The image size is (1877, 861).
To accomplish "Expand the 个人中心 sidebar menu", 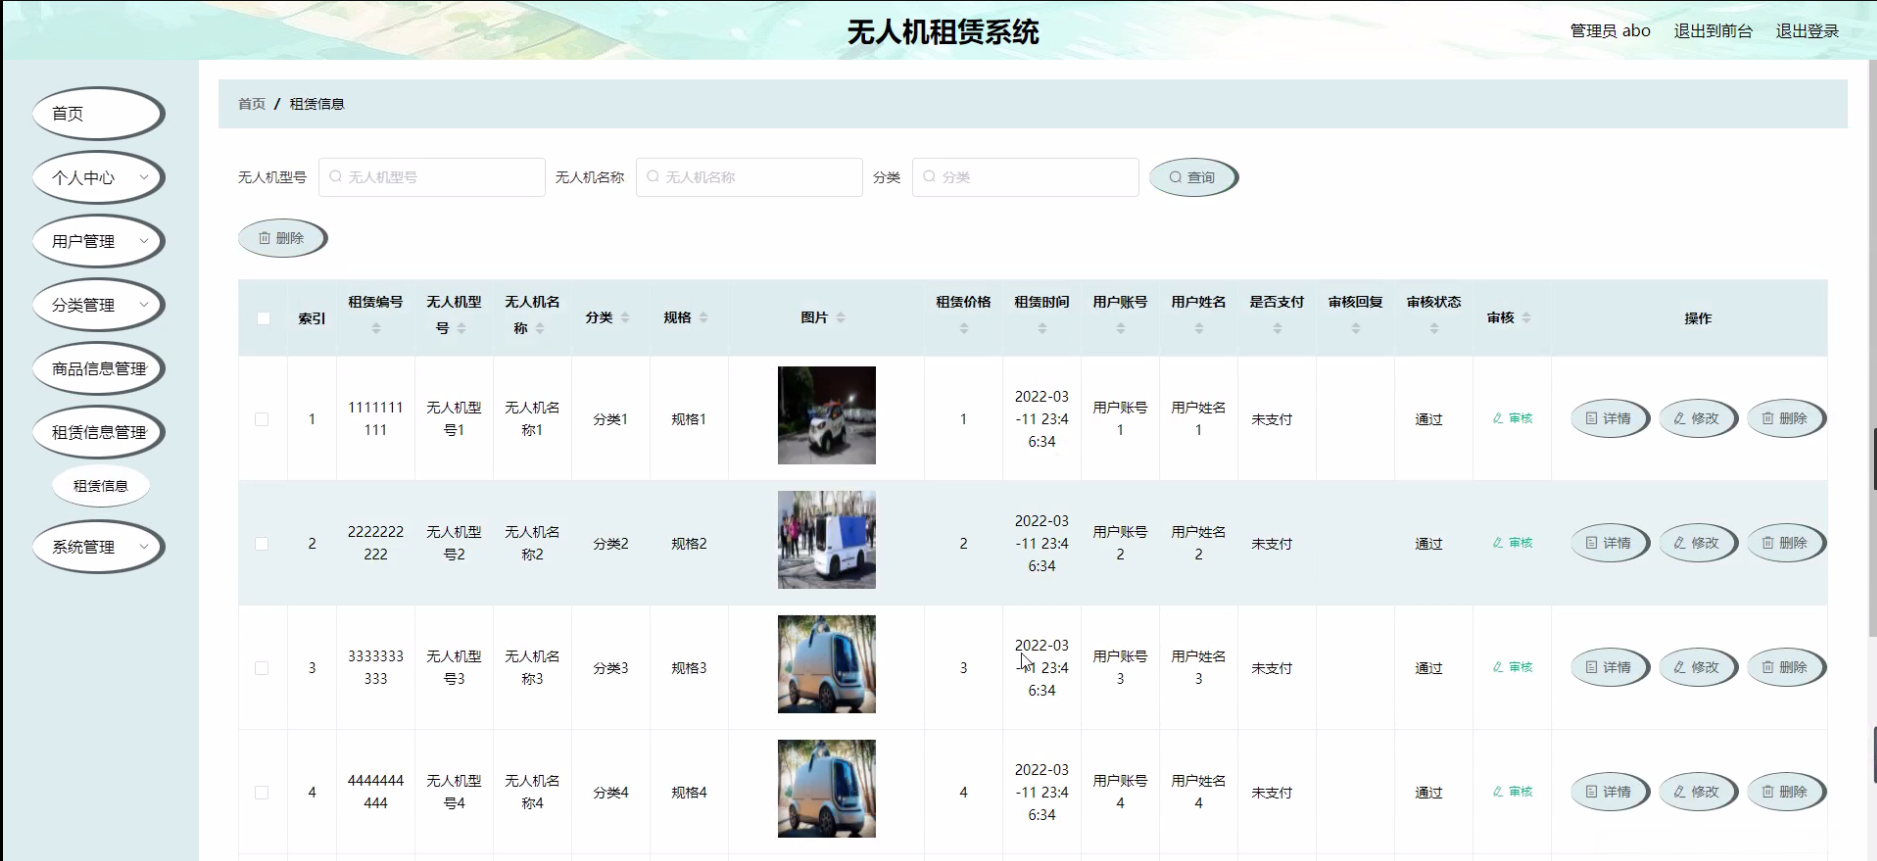I will coord(98,178).
